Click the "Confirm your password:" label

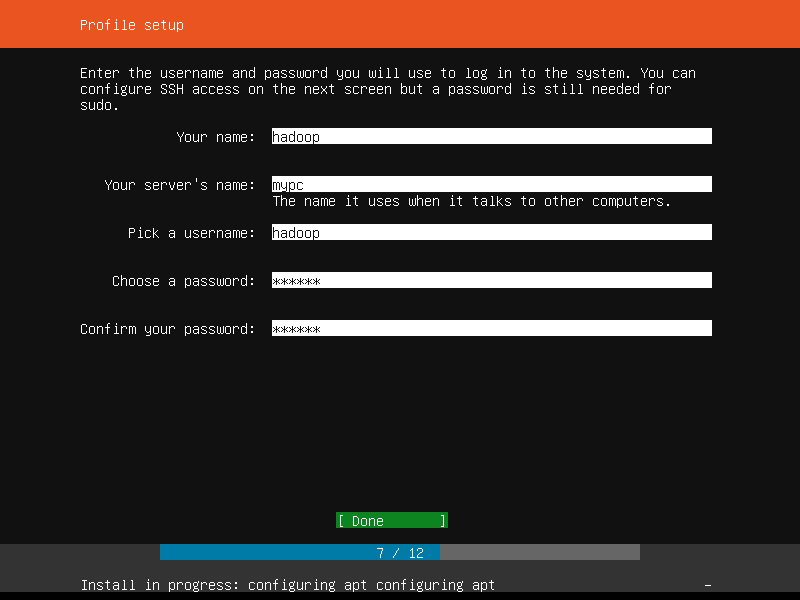(167, 329)
